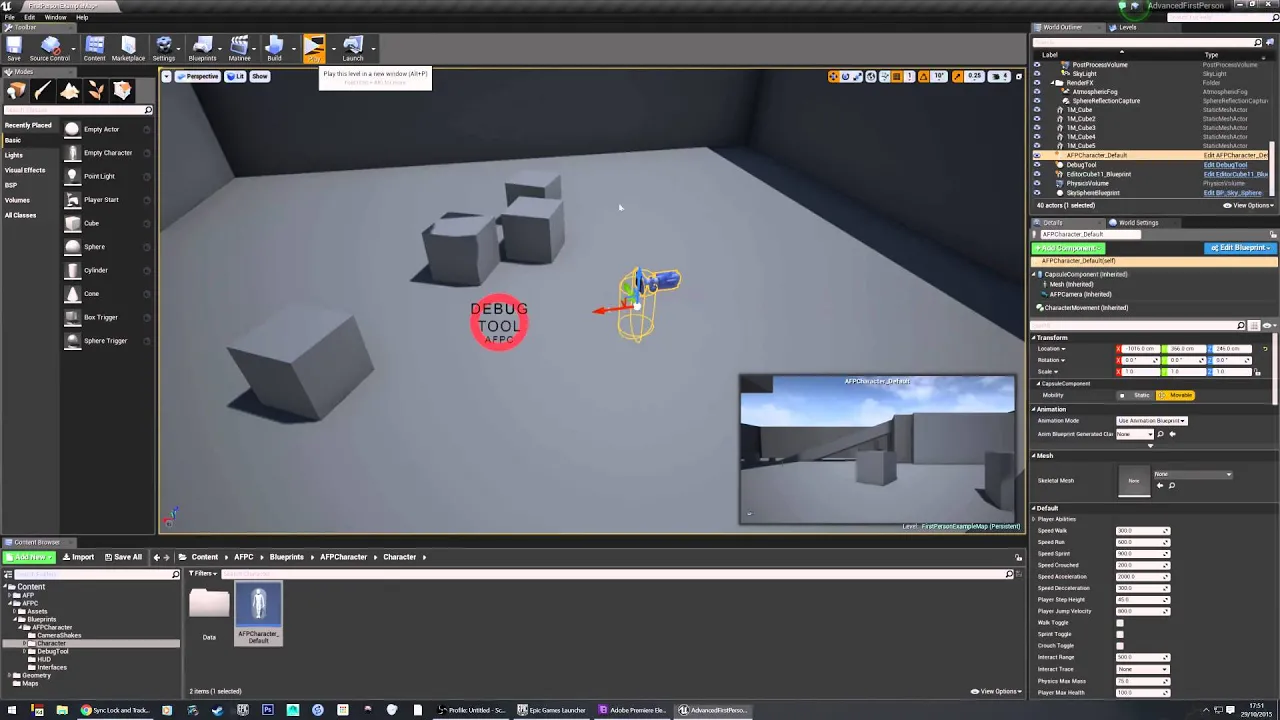Click the Save toolbar icon

pyautogui.click(x=14, y=48)
